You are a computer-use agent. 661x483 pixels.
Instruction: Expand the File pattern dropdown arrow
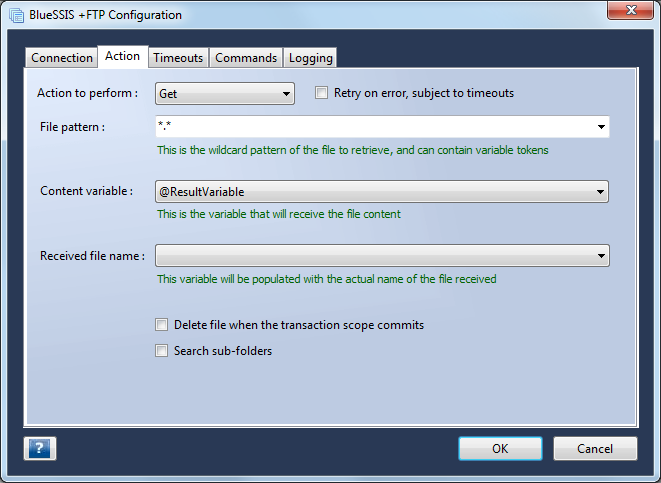pyautogui.click(x=601, y=126)
